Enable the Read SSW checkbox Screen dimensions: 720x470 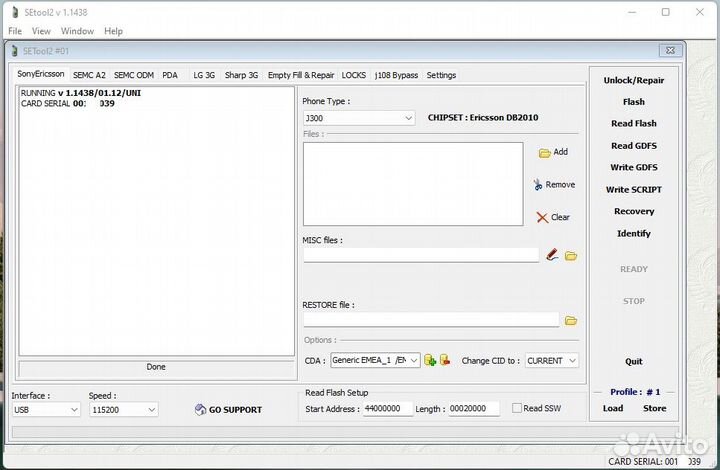click(x=517, y=408)
